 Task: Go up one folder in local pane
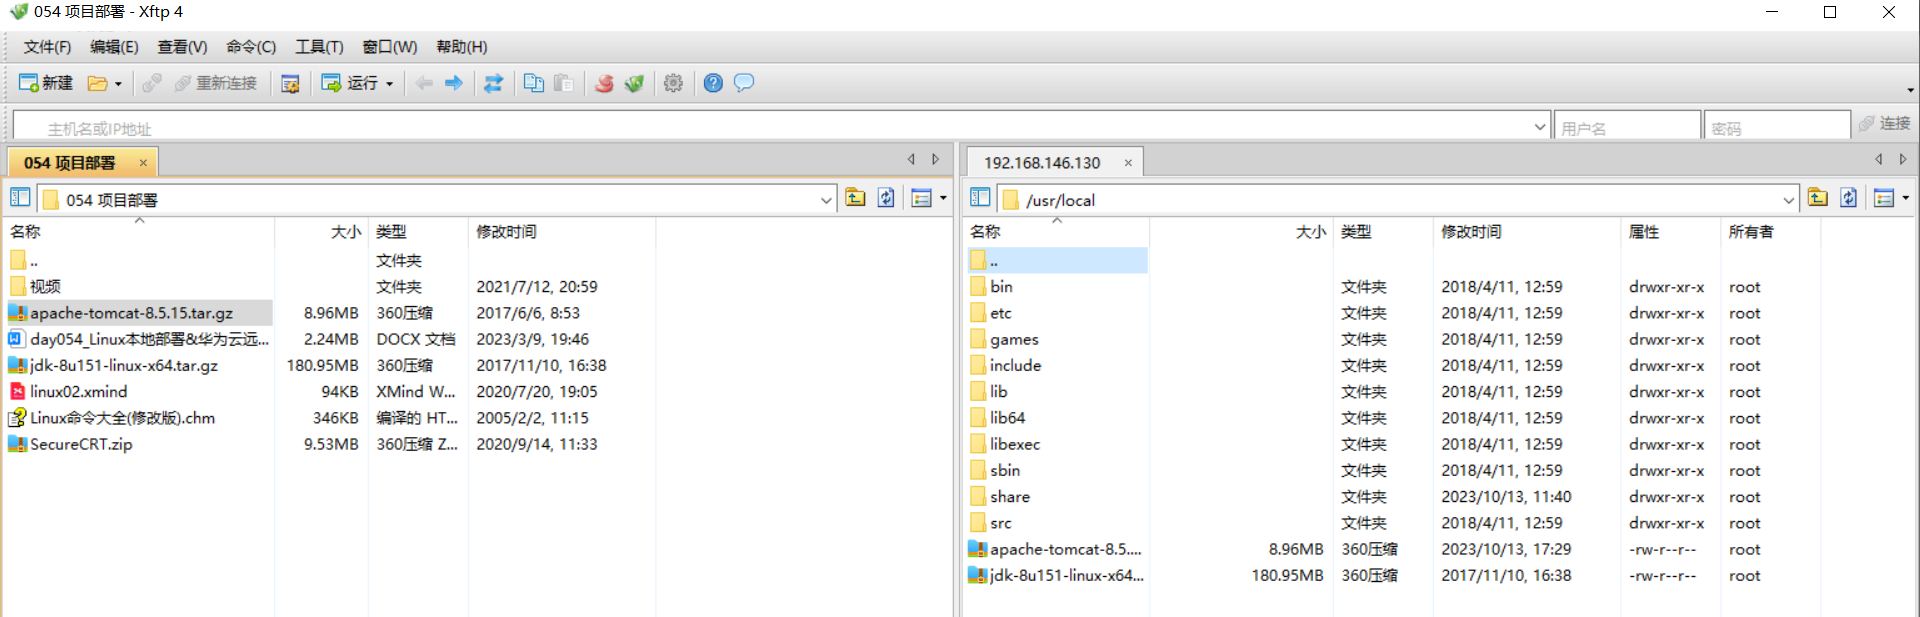(x=855, y=197)
